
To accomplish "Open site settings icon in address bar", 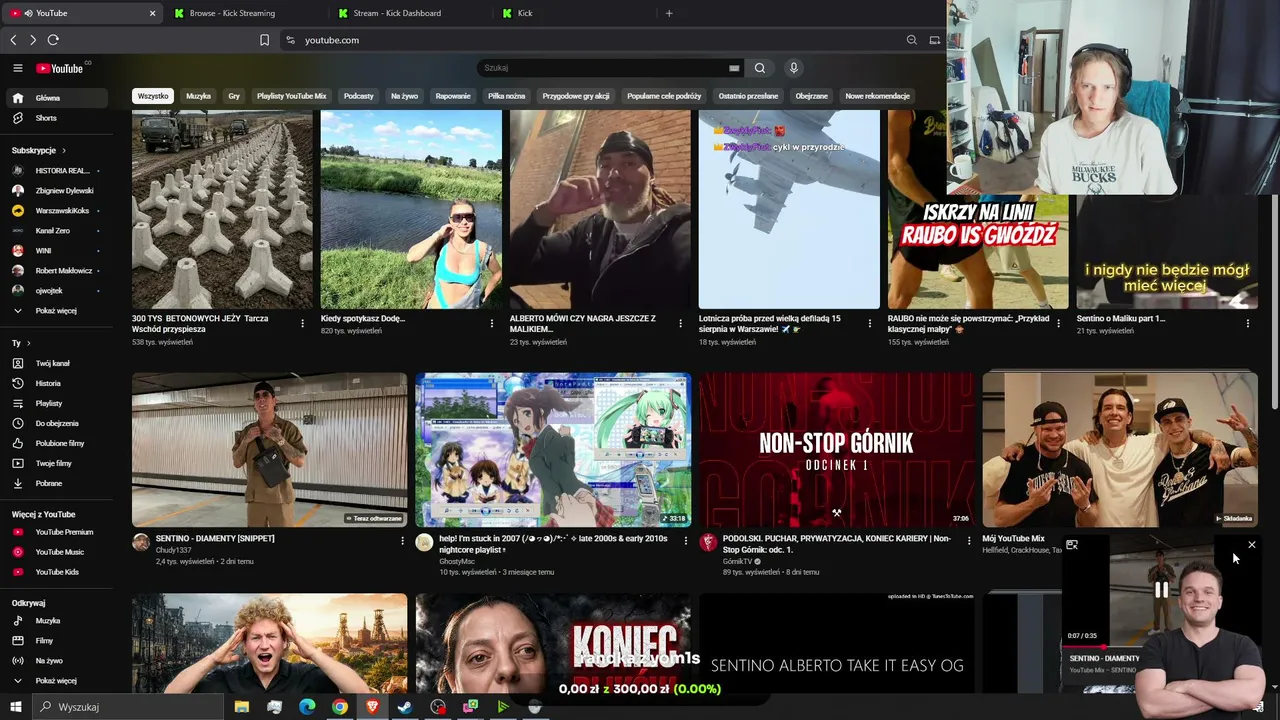I will pos(290,40).
